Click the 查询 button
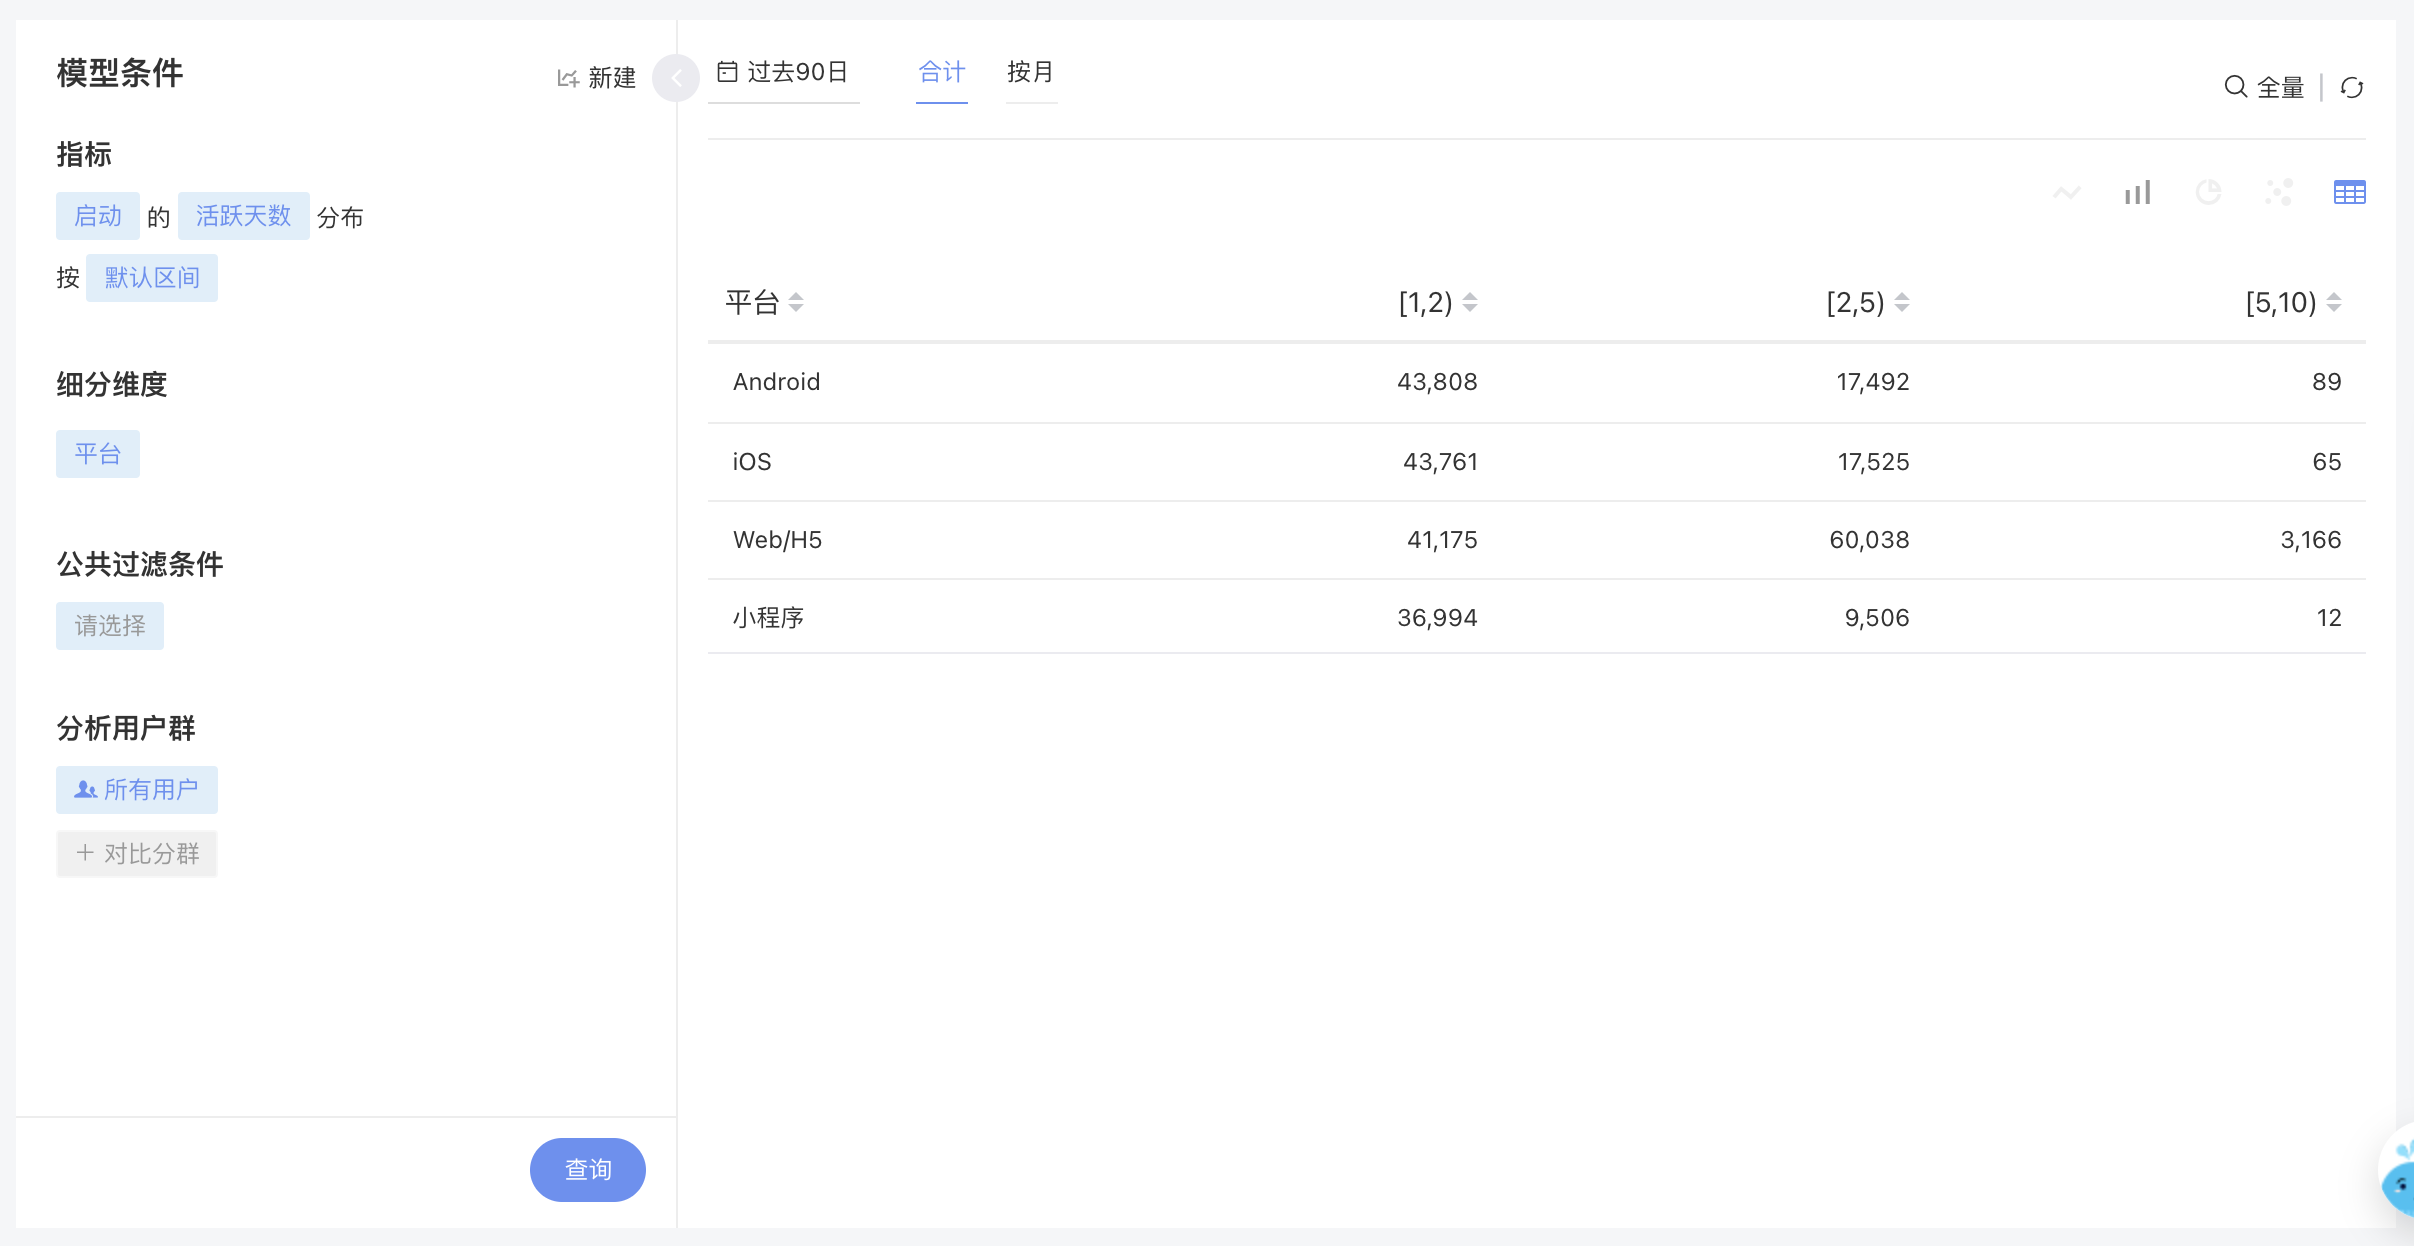This screenshot has height=1246, width=2414. click(588, 1170)
